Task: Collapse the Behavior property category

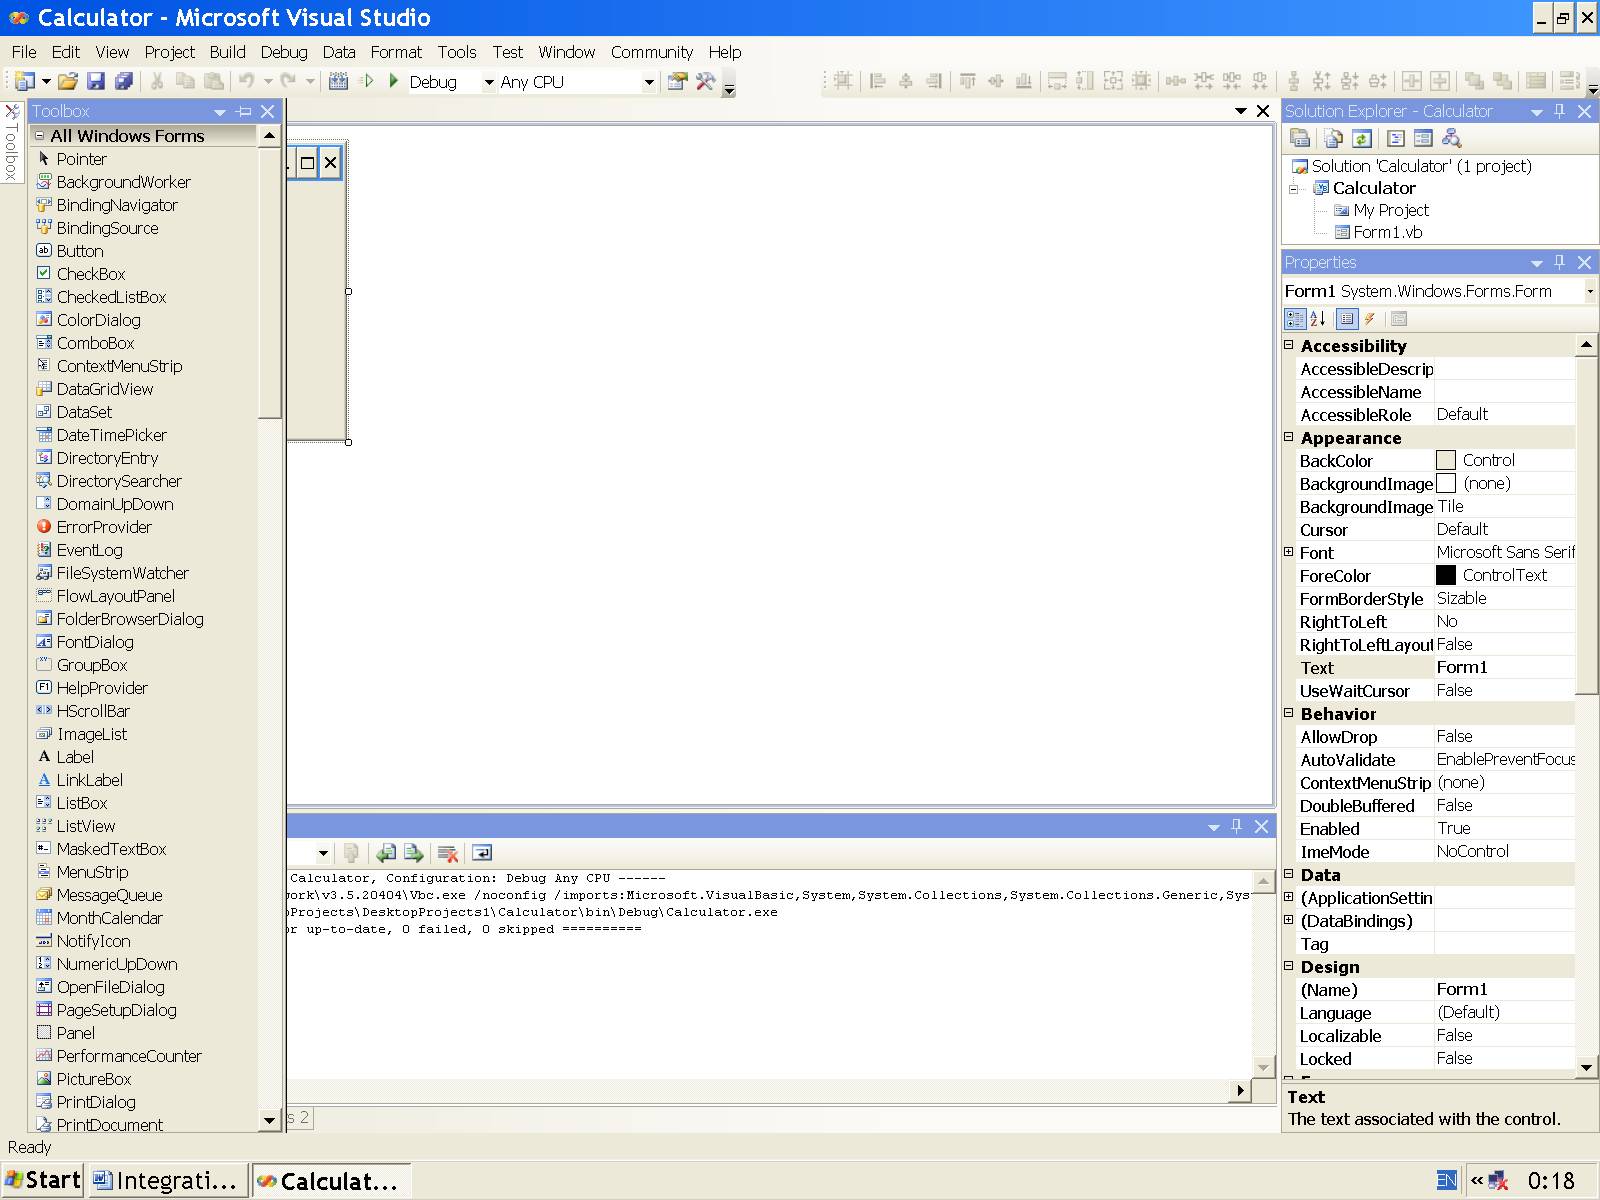Action: [x=1289, y=713]
